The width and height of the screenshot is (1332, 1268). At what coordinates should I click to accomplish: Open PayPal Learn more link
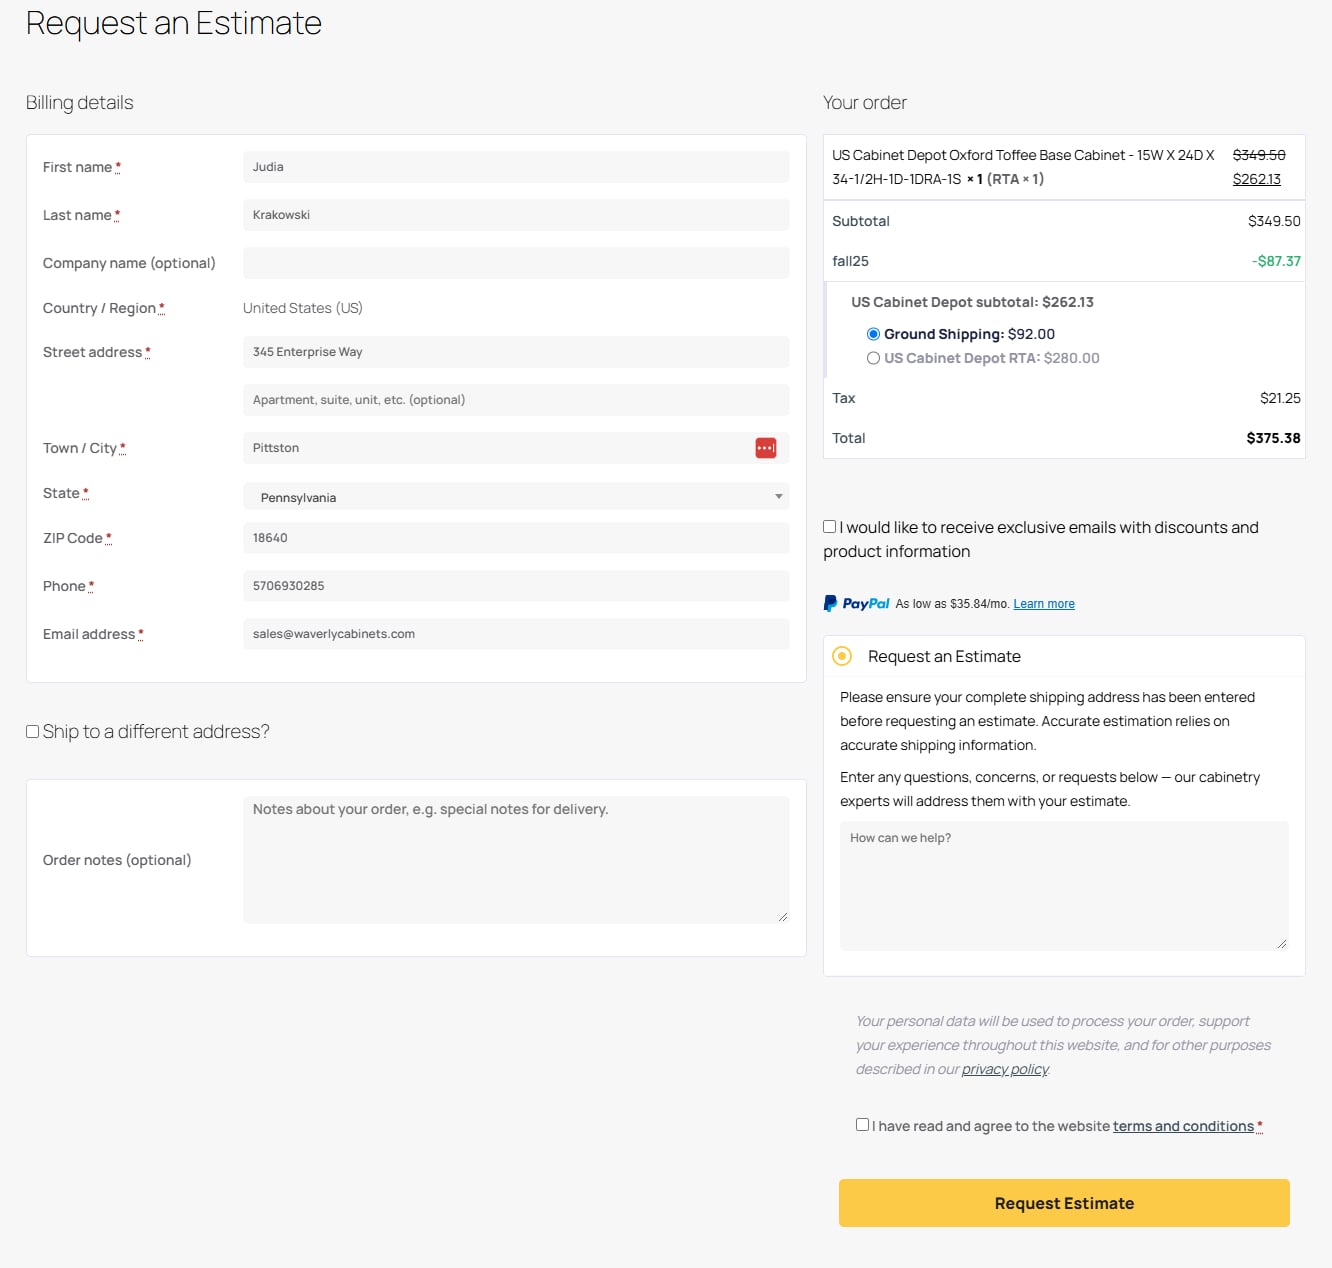[1043, 604]
